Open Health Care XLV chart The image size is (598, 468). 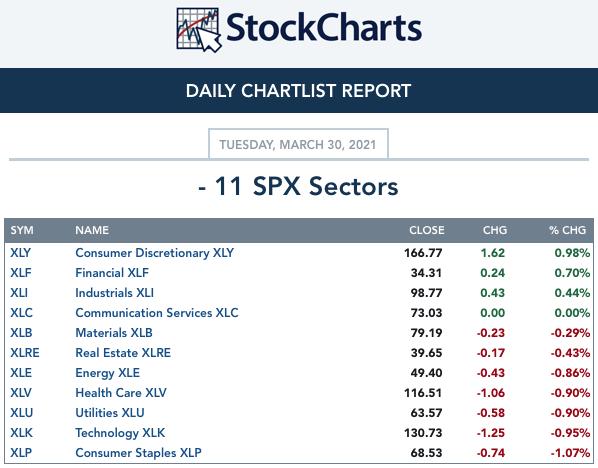pos(121,393)
